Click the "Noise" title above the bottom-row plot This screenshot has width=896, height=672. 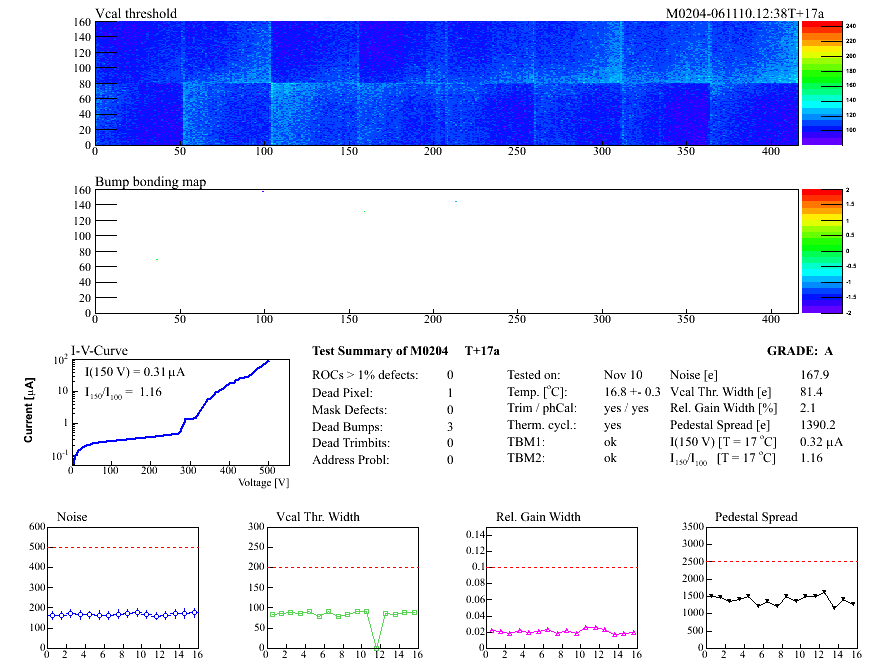[x=72, y=517]
